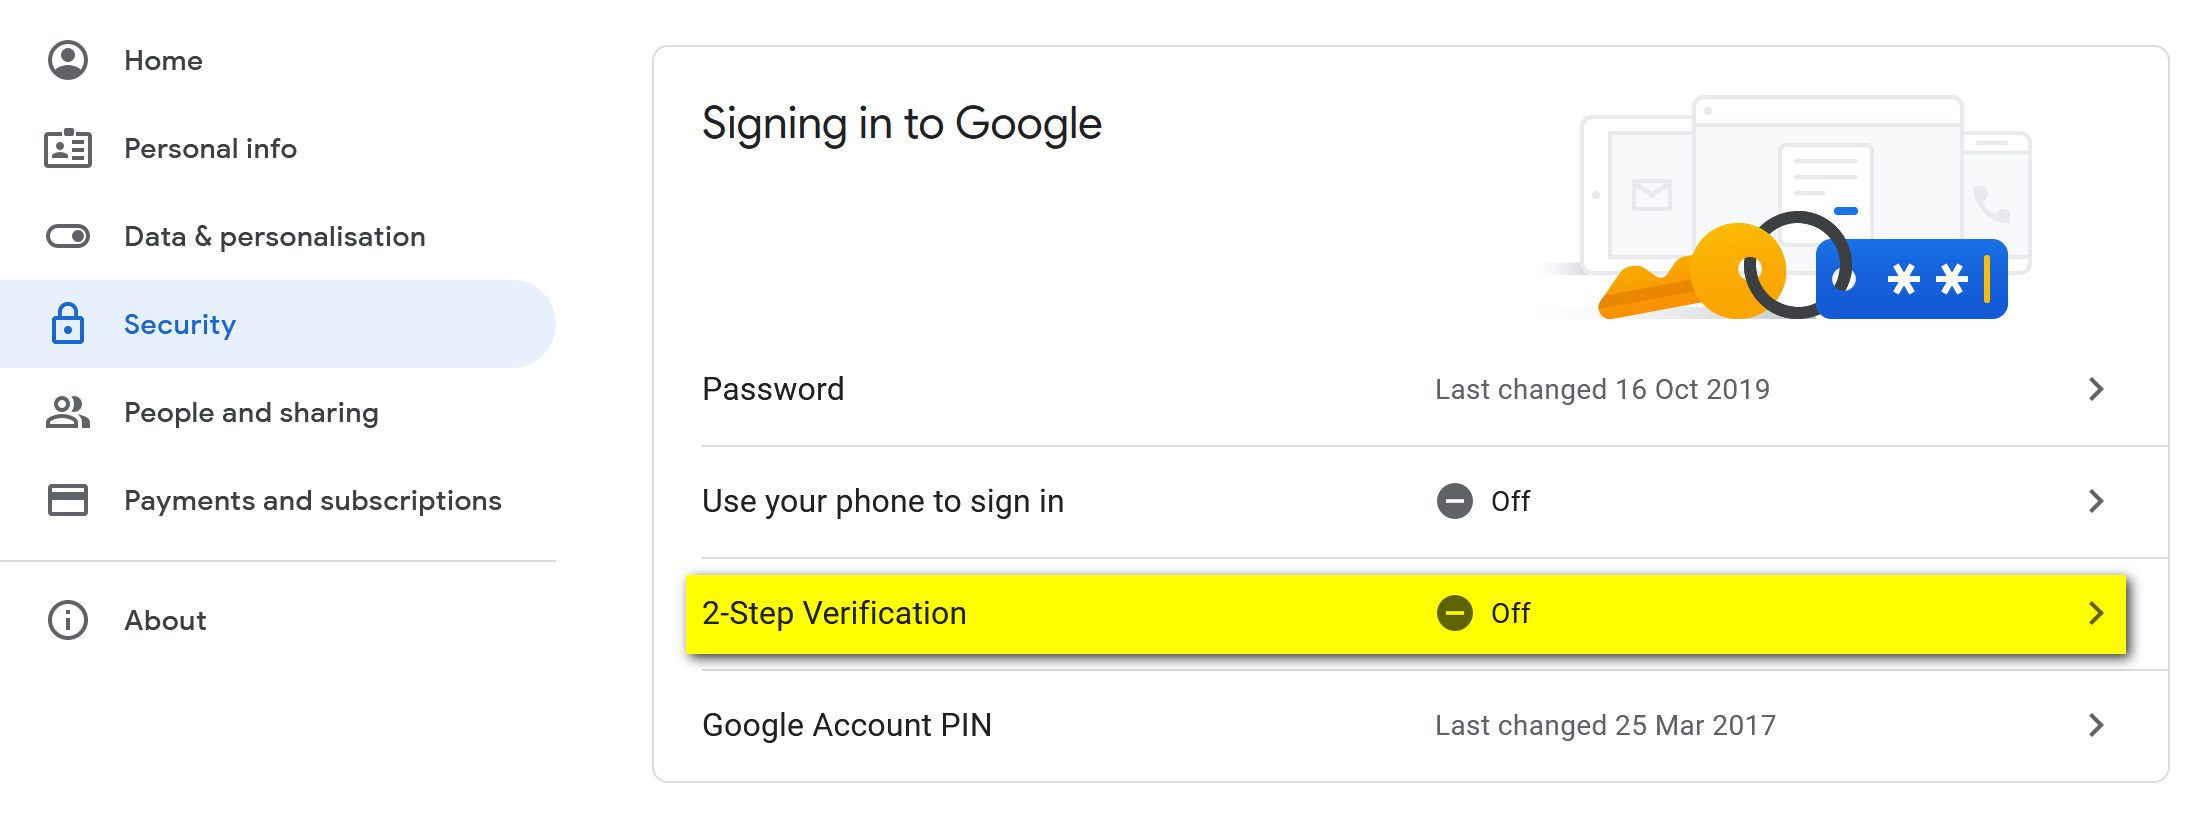This screenshot has height=826, width=2198.
Task: Expand the 2-Step Verification chevron
Action: pos(2096,613)
